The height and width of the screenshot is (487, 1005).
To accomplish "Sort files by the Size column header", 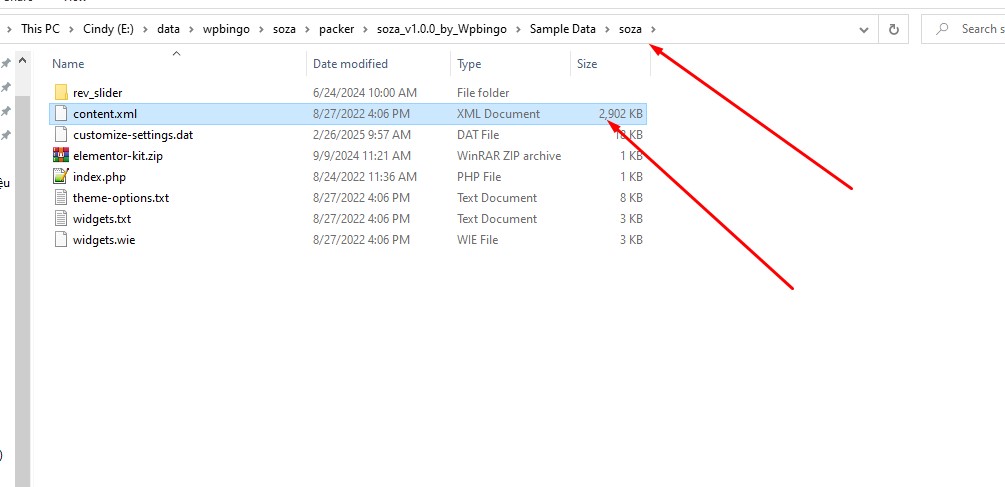I will [587, 64].
